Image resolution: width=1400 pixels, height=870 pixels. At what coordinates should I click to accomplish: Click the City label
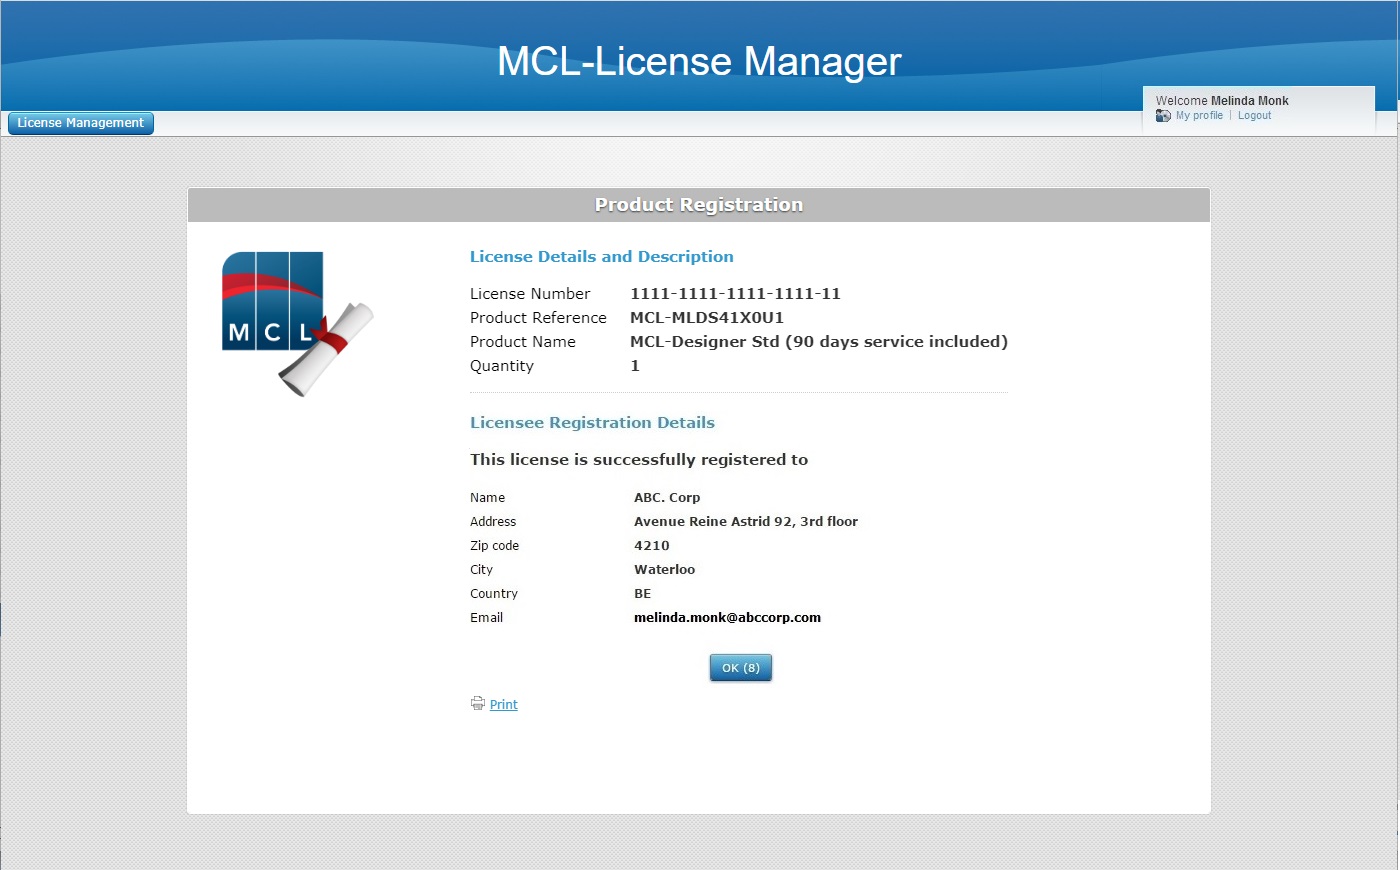481,570
